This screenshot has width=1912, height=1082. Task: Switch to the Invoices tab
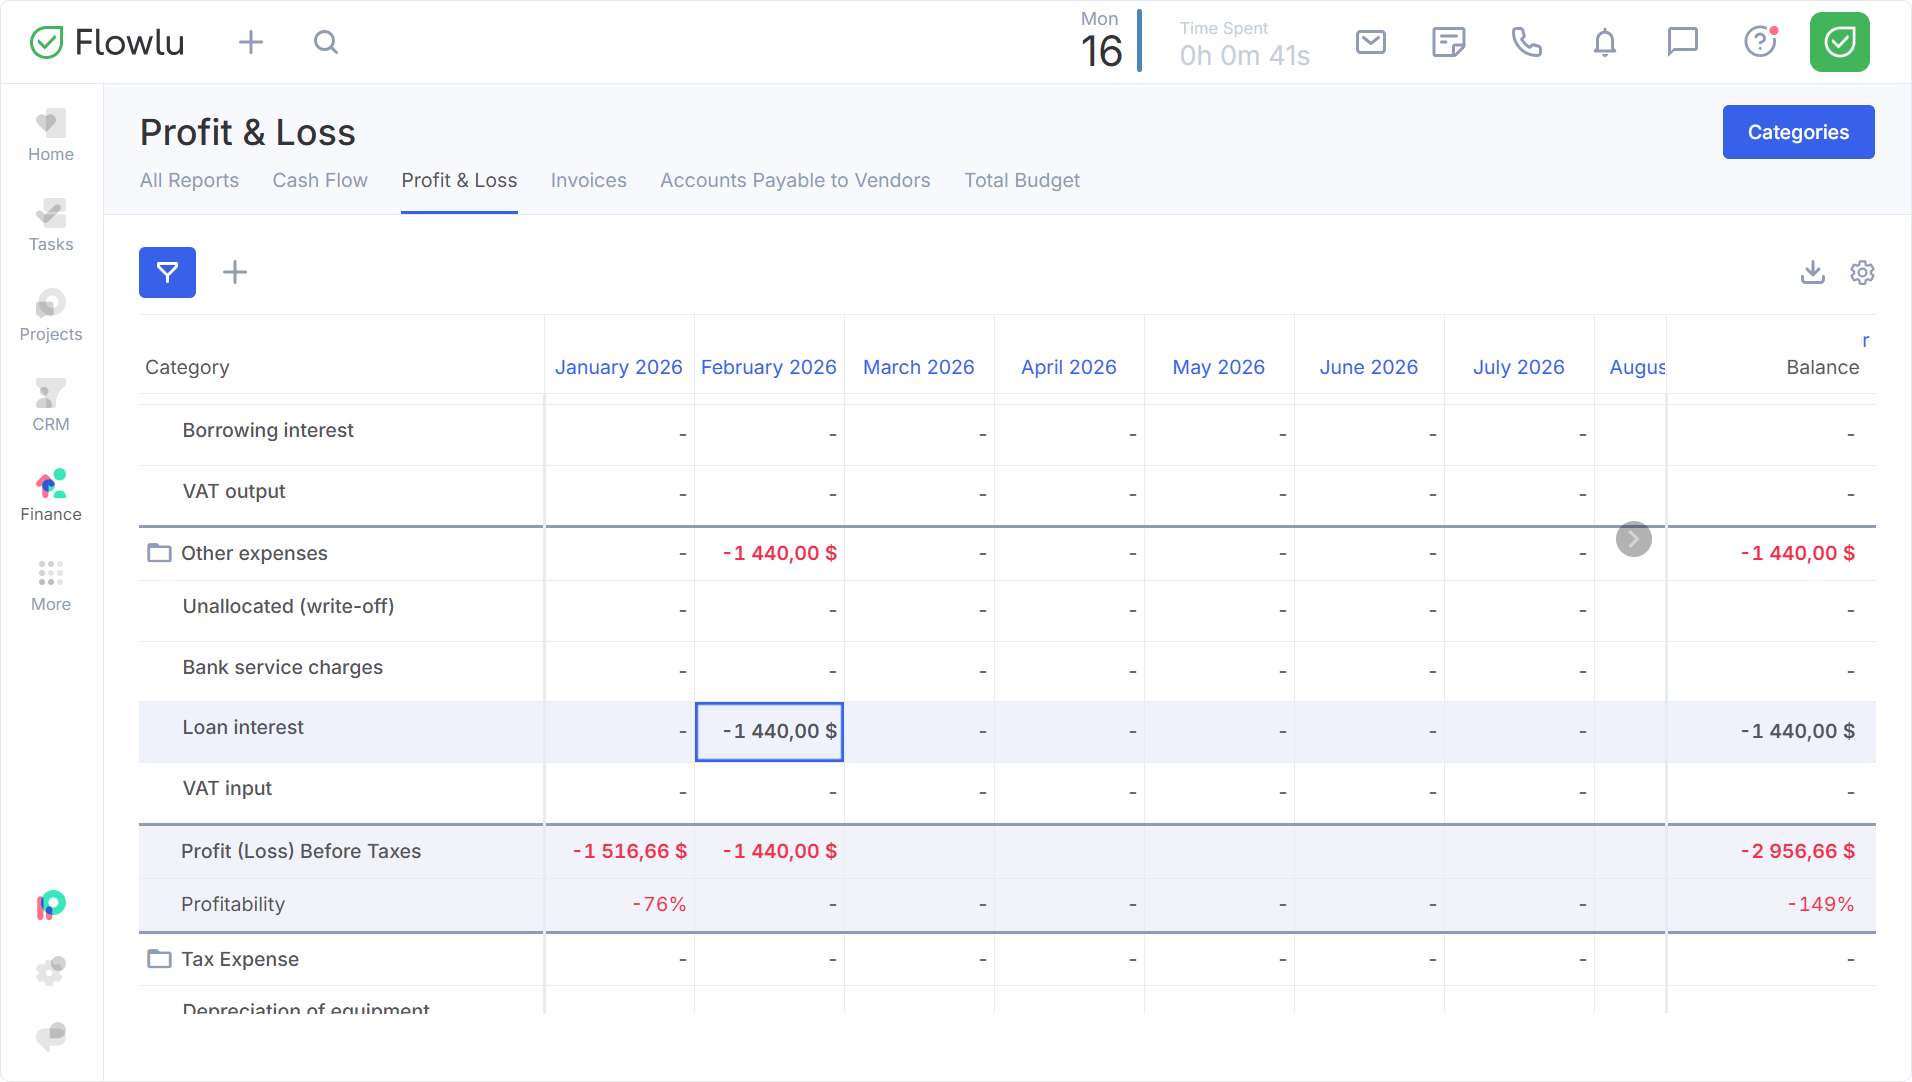588,180
